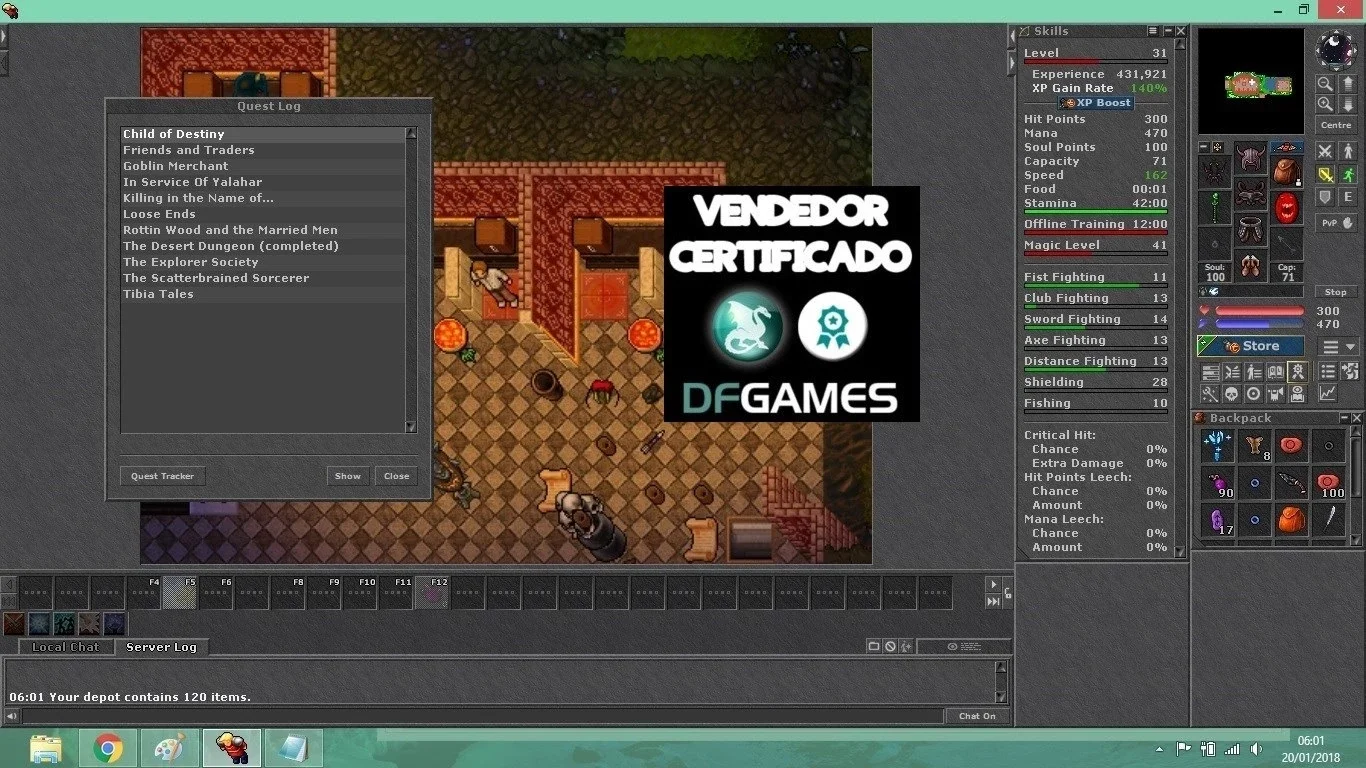Open the Skills panel menu icon
The height and width of the screenshot is (768, 1366).
point(1153,31)
